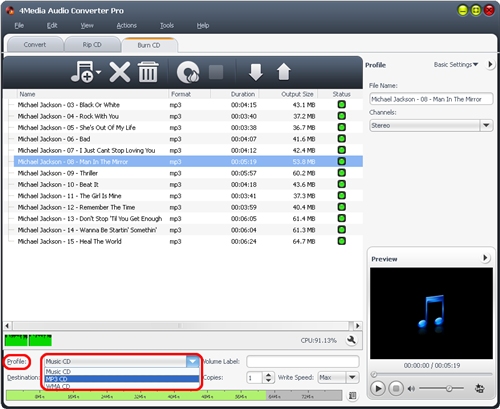Select track 05 - She's Out Of My Life
This screenshot has width=500, height=409.
pyautogui.click(x=188, y=127)
